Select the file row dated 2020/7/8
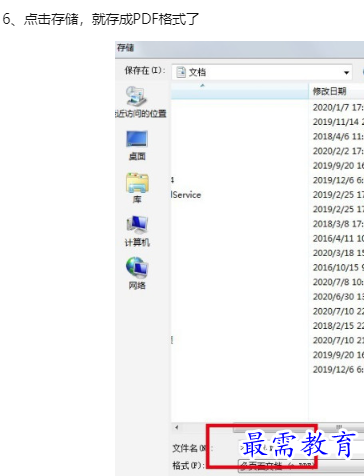This screenshot has height=476, width=364. (x=267, y=282)
